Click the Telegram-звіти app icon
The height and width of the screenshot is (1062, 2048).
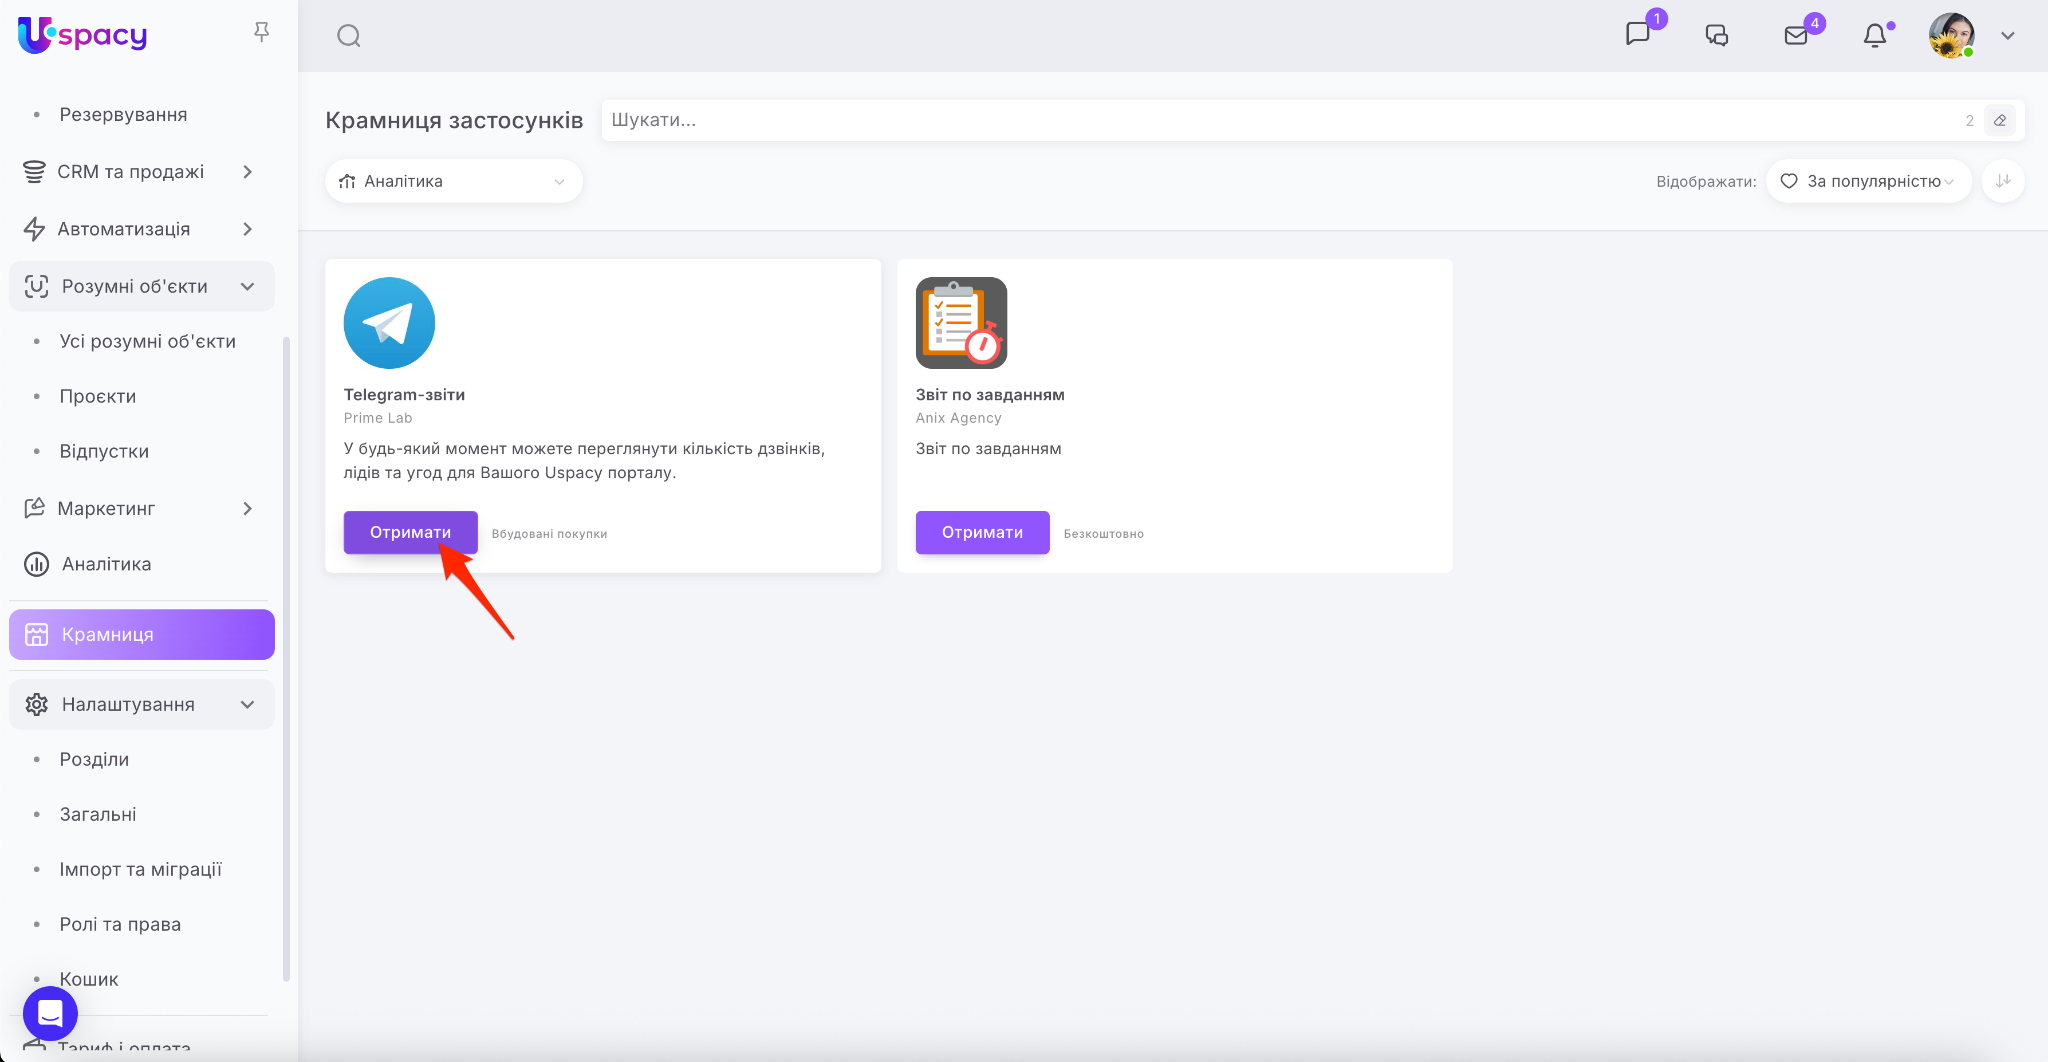point(389,323)
